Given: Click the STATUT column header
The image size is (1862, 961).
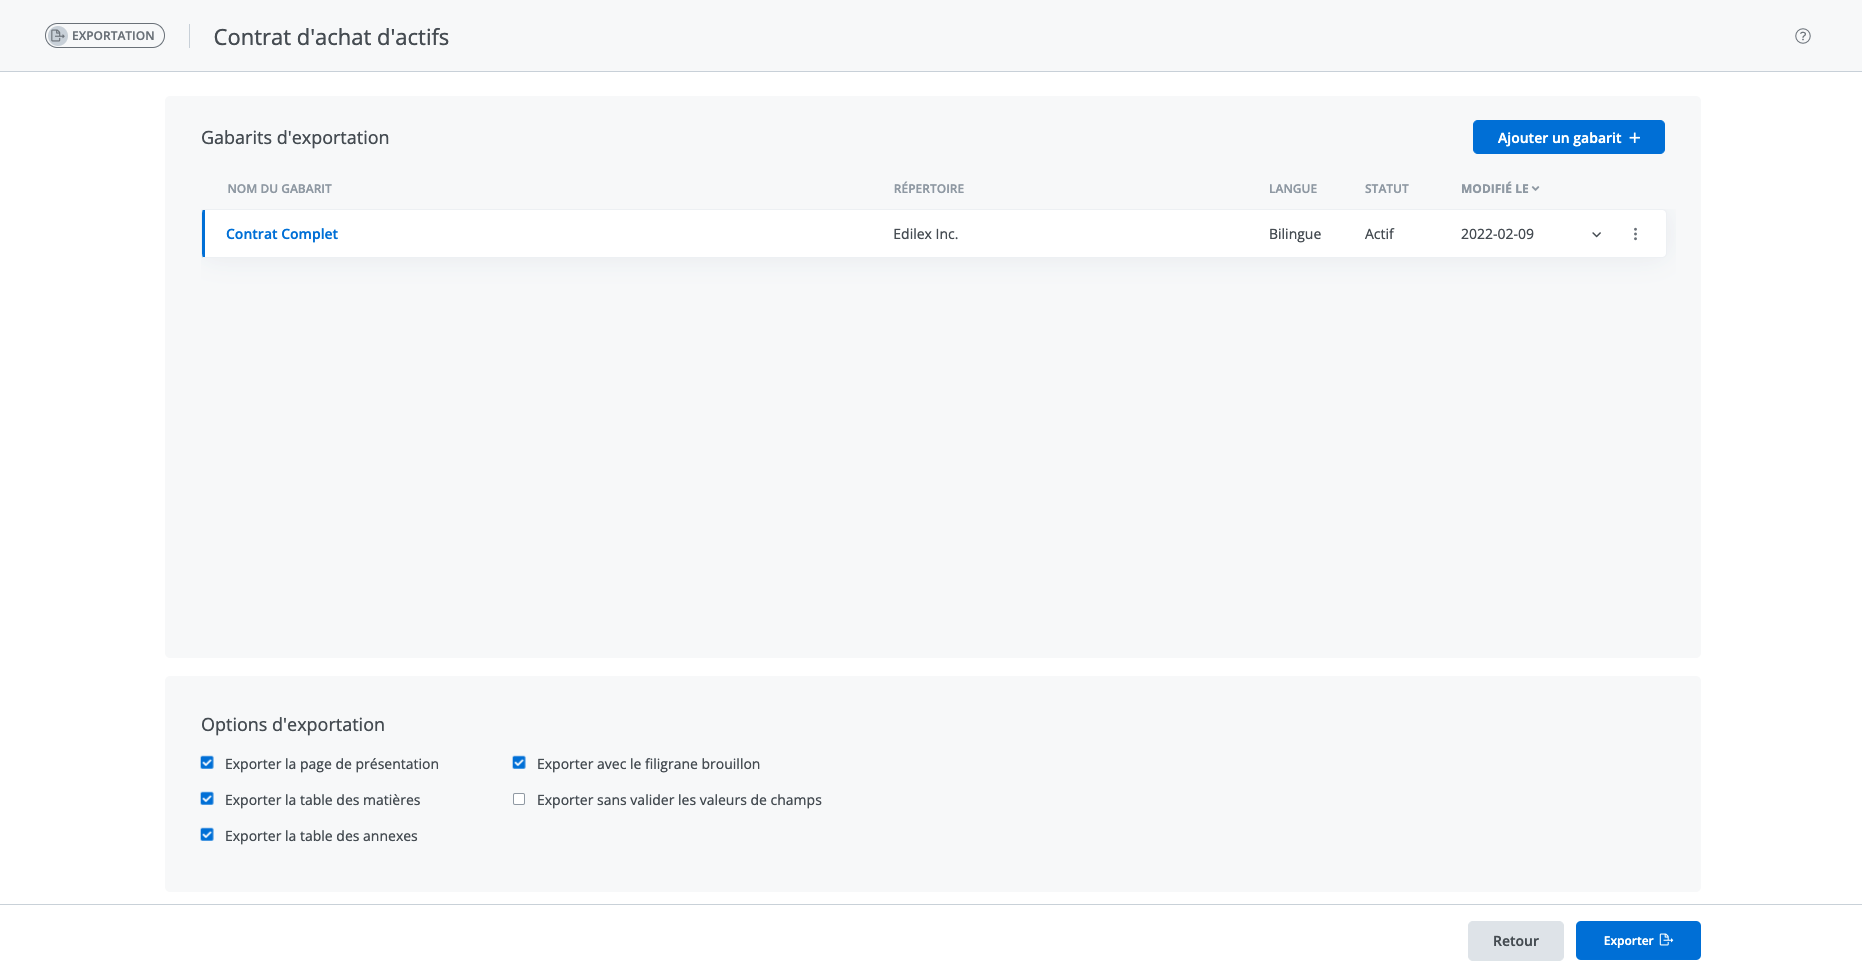Looking at the screenshot, I should 1386,188.
